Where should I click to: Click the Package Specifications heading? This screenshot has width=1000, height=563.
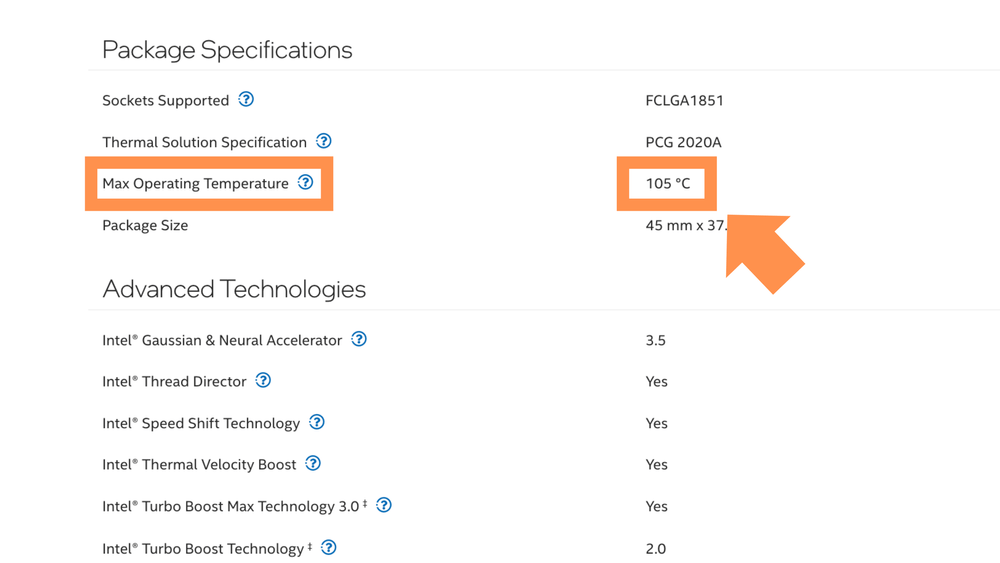[x=227, y=50]
